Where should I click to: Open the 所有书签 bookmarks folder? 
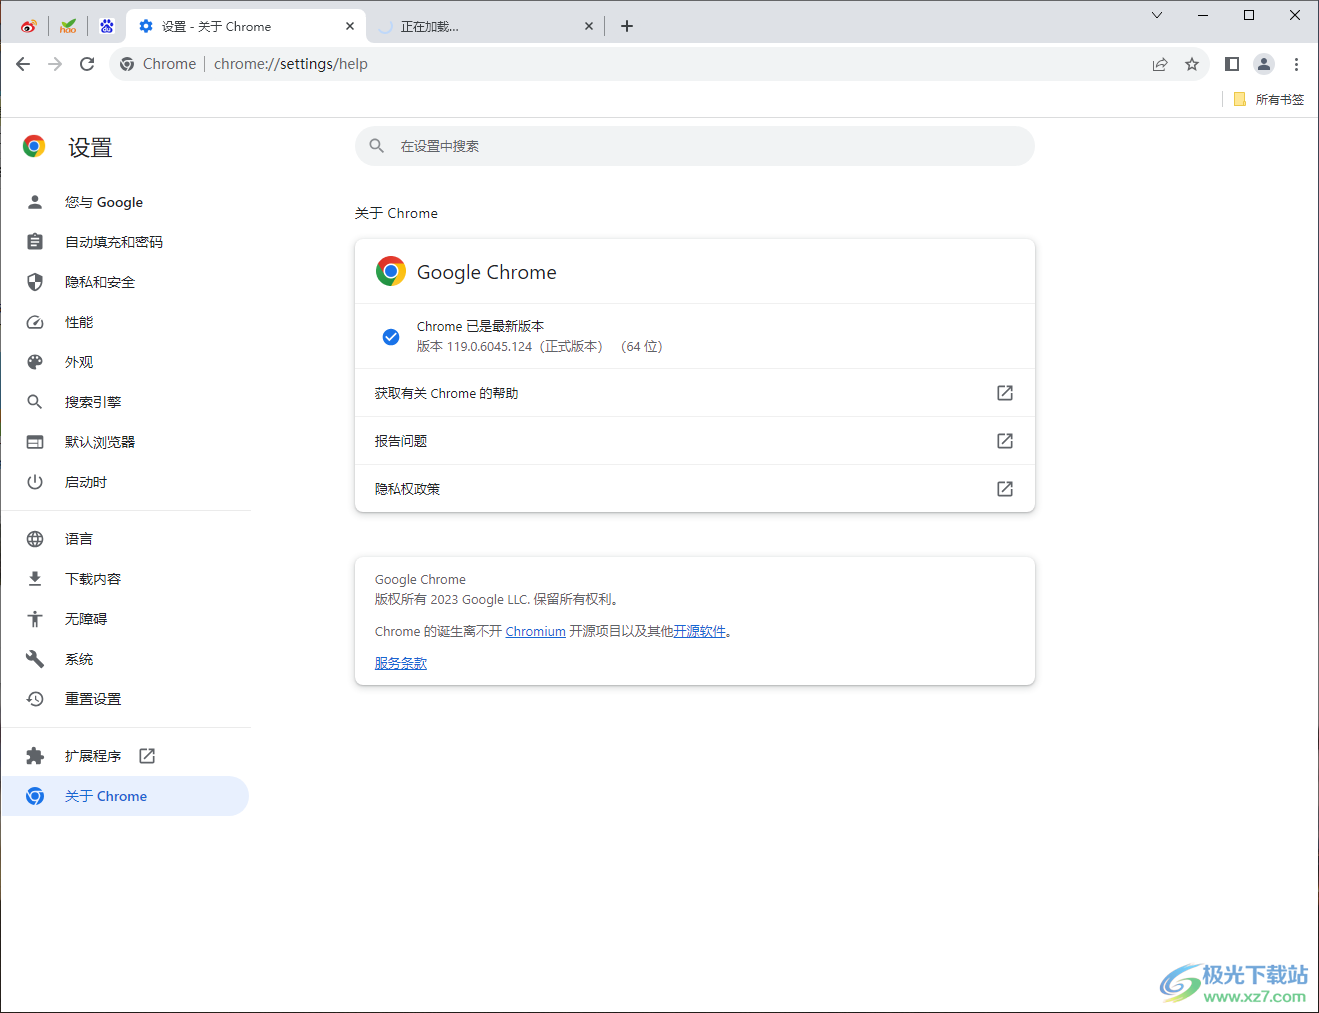[x=1268, y=99]
